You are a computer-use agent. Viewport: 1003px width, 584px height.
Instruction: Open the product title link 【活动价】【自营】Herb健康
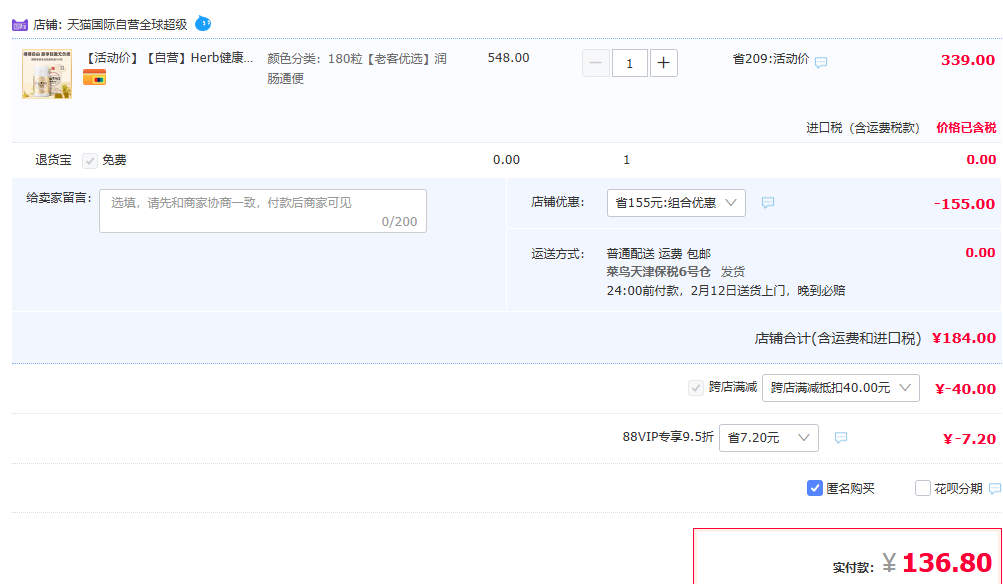click(x=169, y=58)
